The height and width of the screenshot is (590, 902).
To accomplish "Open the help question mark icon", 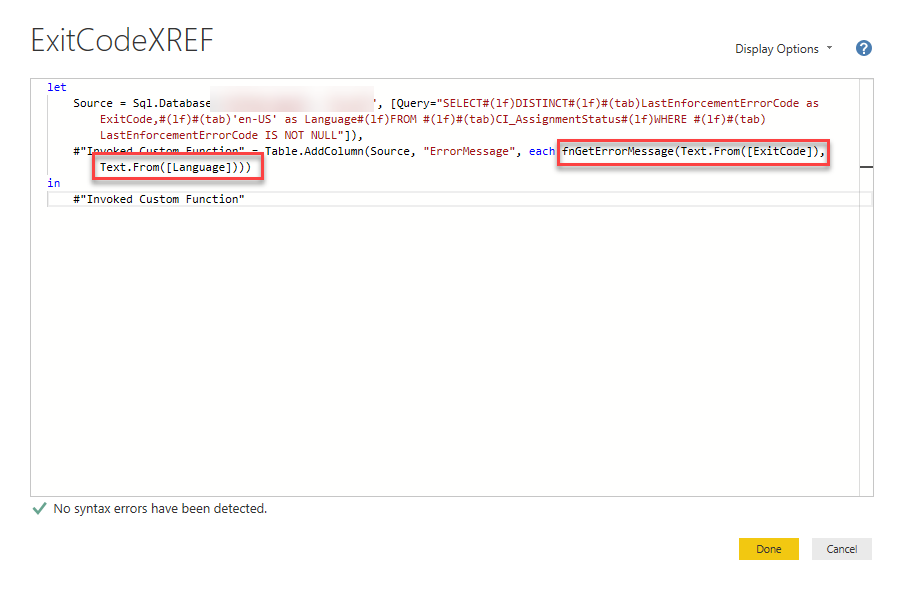I will pos(864,48).
